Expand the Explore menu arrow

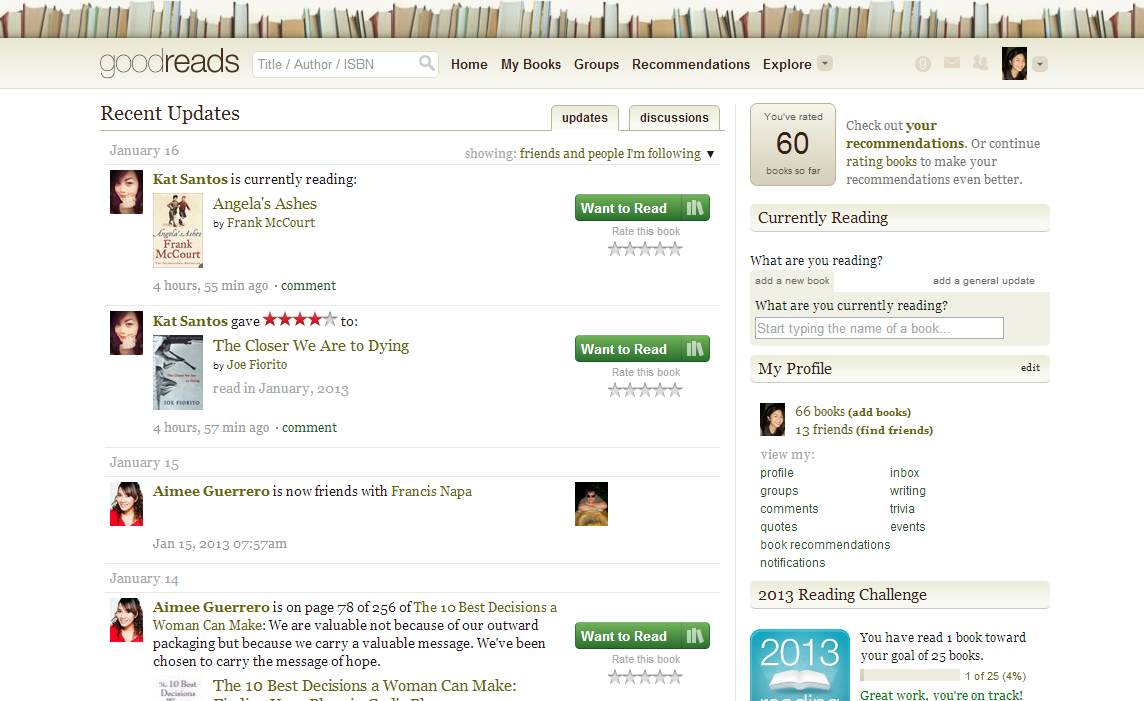pyautogui.click(x=824, y=63)
